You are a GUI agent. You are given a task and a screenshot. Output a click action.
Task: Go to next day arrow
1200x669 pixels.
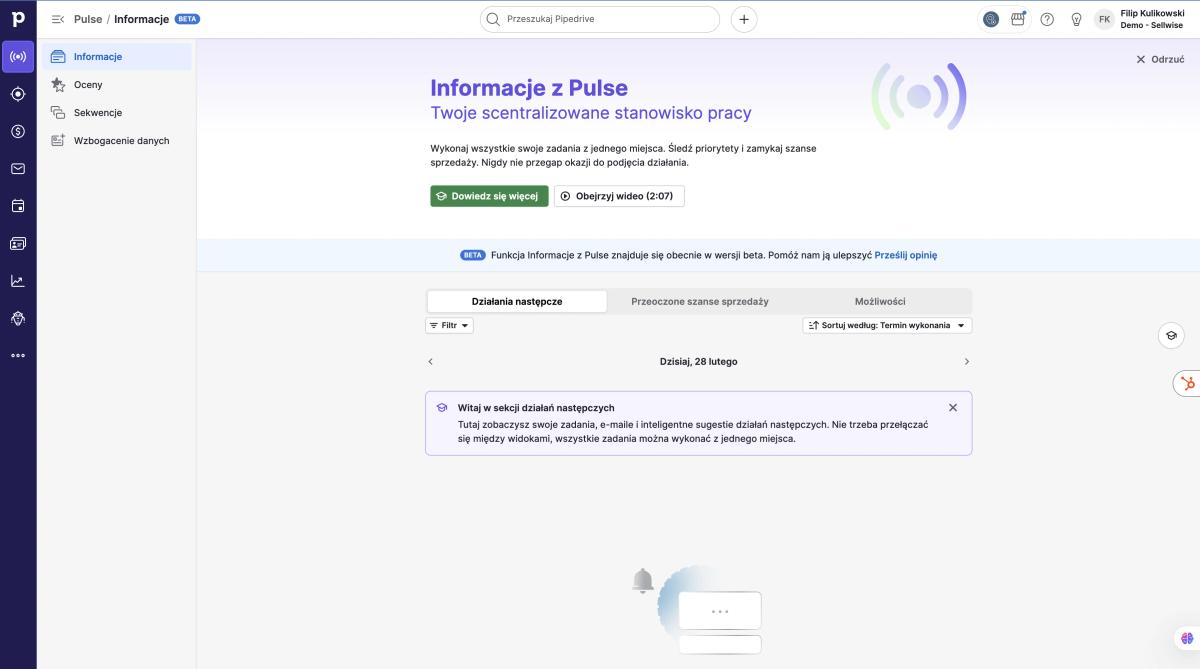[x=966, y=361]
